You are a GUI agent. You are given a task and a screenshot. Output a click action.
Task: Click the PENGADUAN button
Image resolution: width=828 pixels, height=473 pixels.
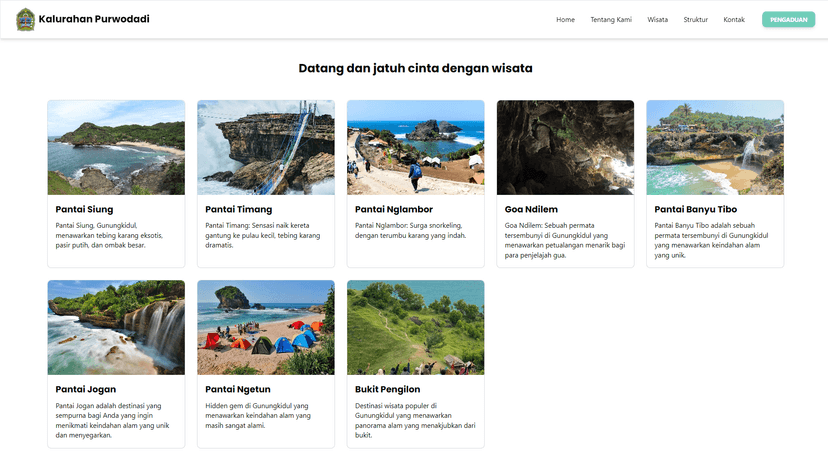coord(788,20)
